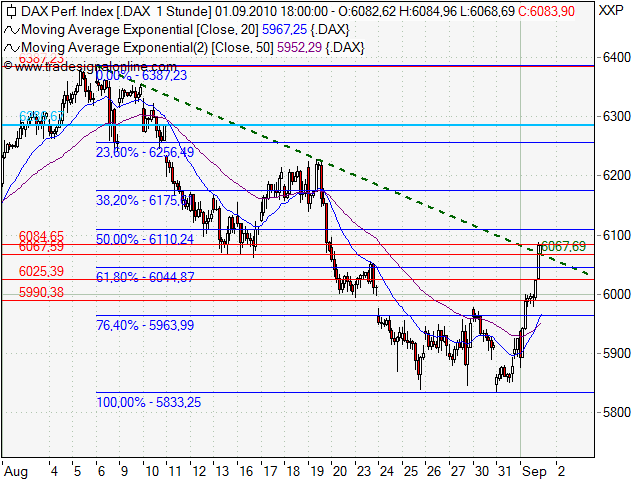Viewport: 640px width, 480px height.
Task: Select the purple EMA value 5952,29
Action: (299, 48)
